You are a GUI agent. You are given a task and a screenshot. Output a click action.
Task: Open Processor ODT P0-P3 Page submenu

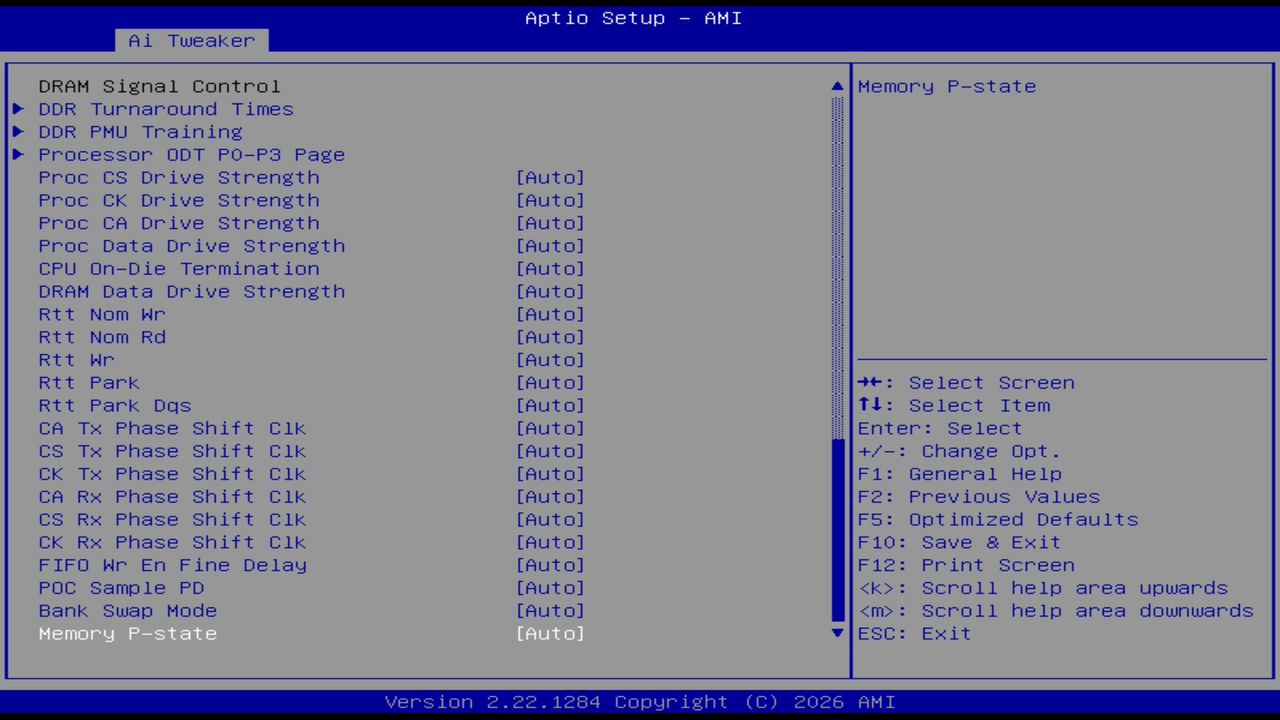pos(192,155)
